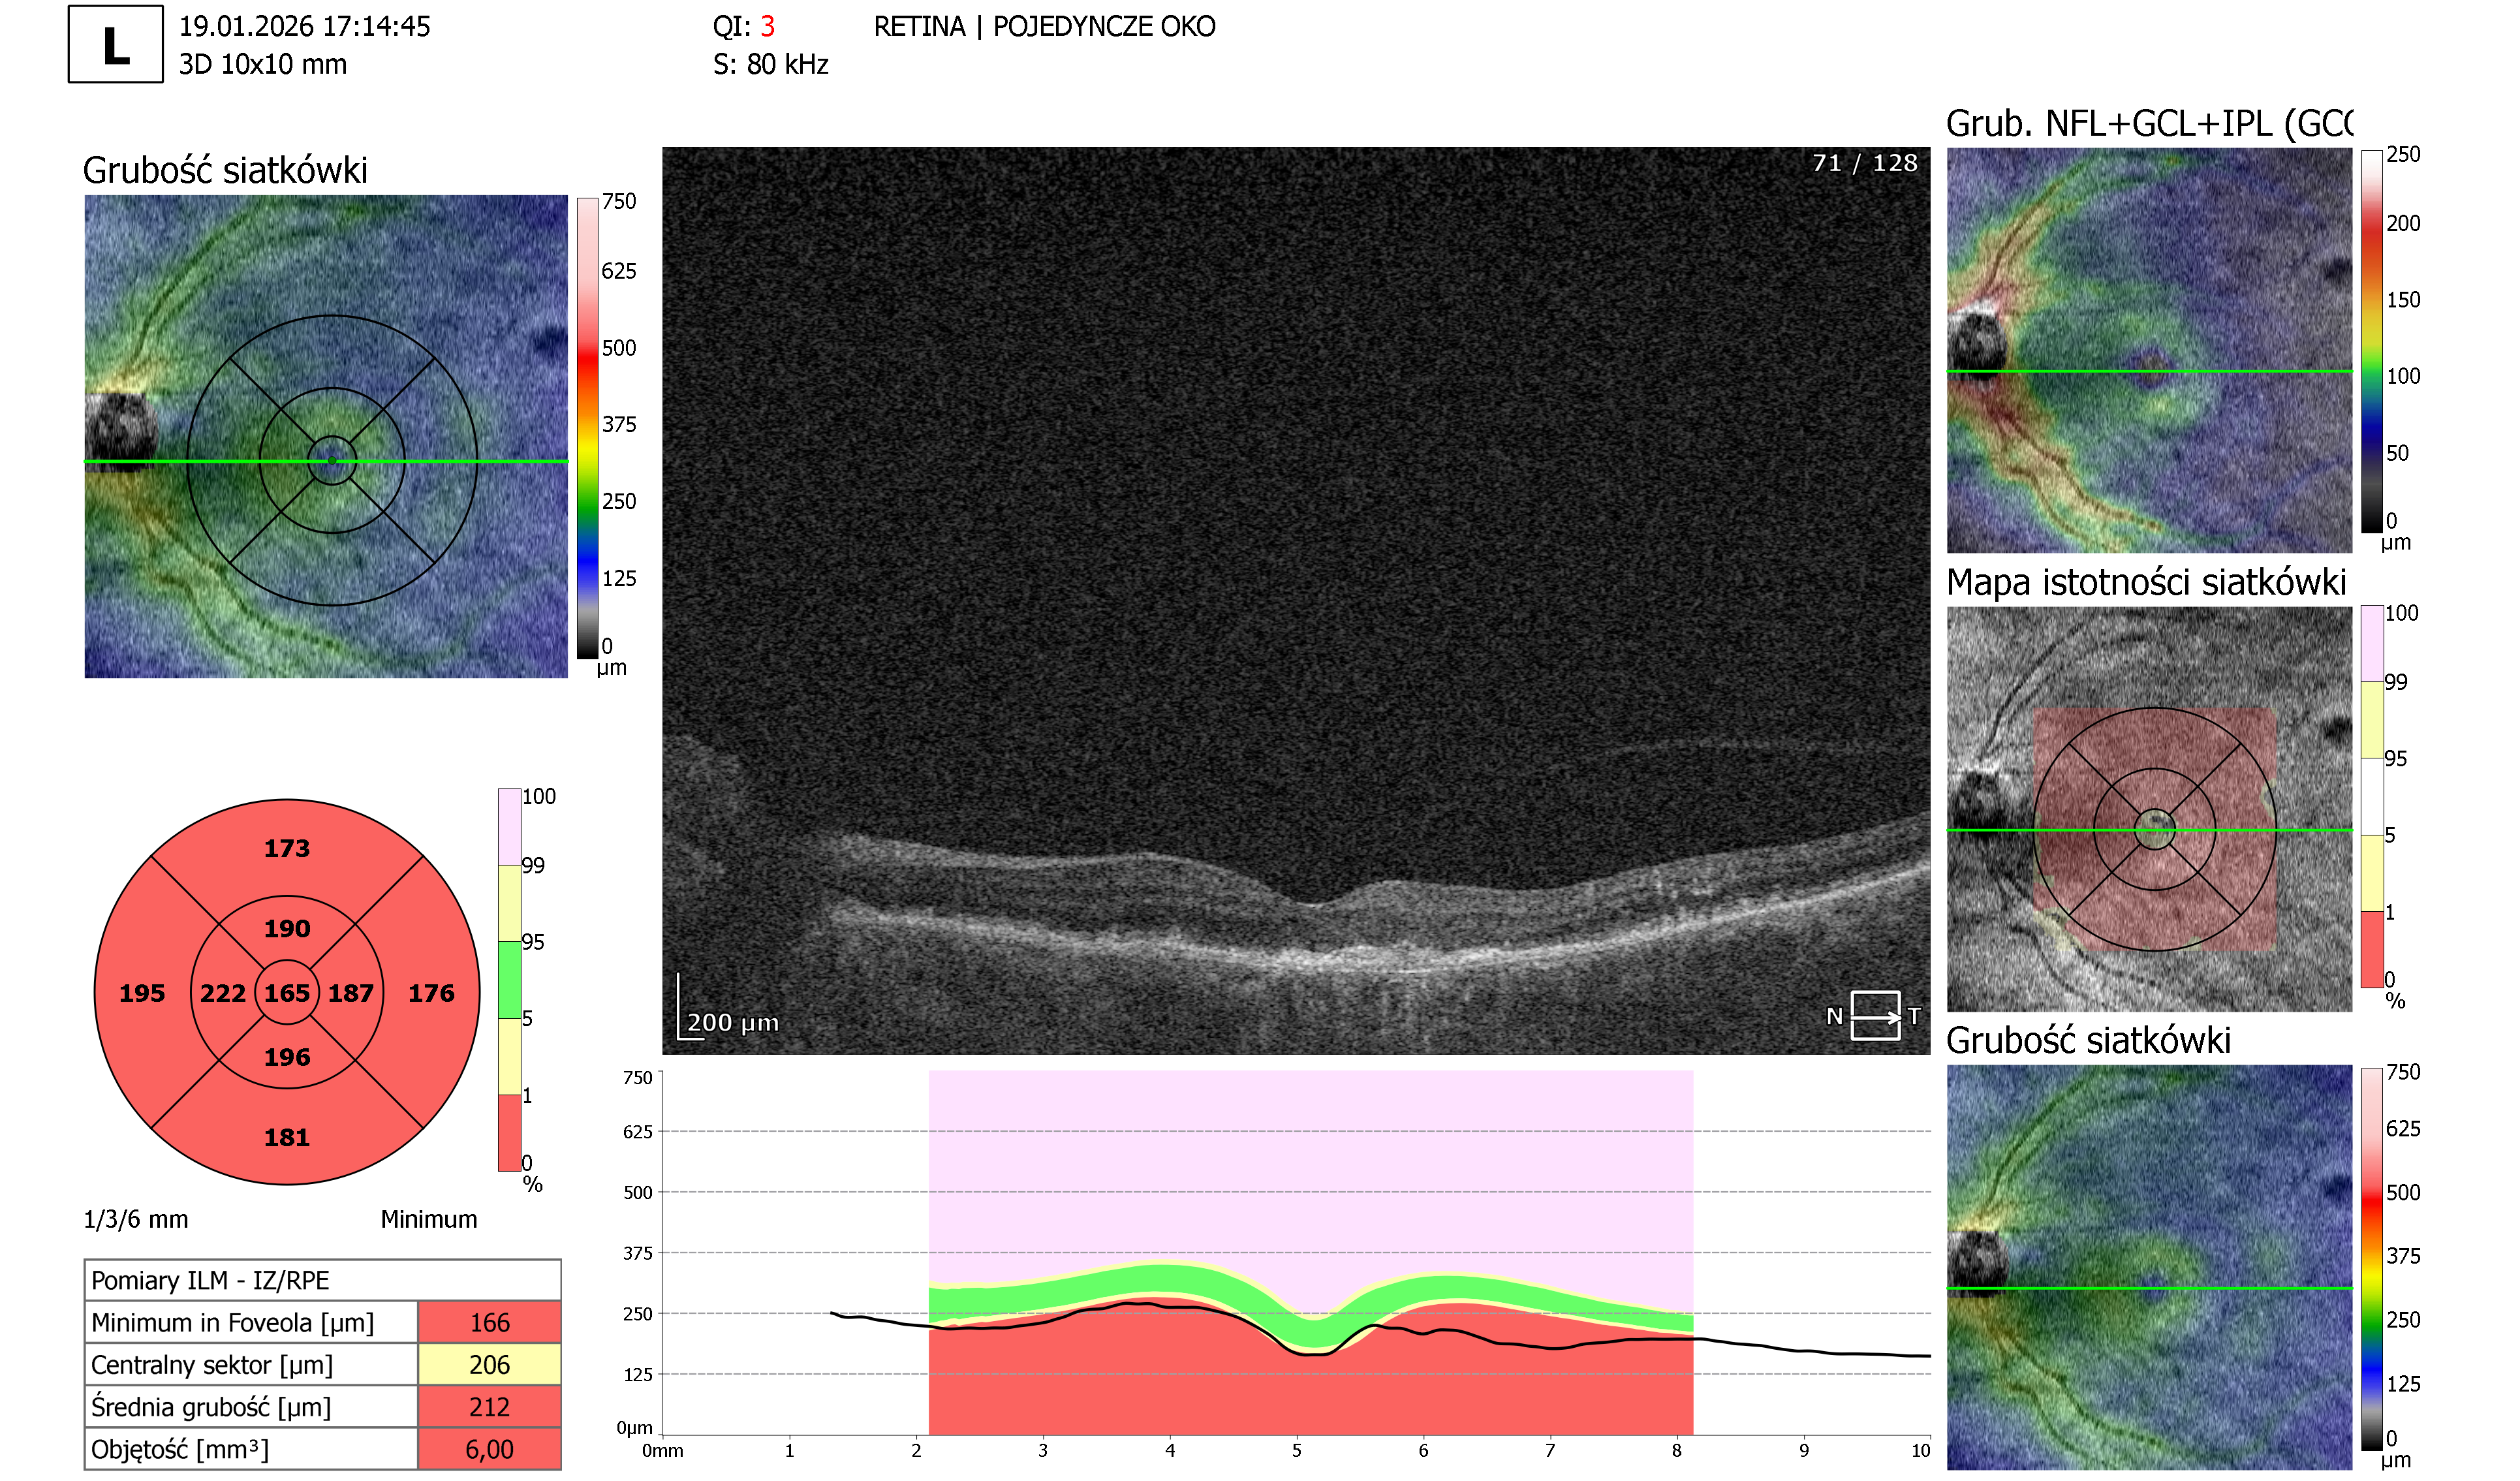Click the N-T scan direction icon
2520x1481 pixels.
[x=1874, y=1016]
